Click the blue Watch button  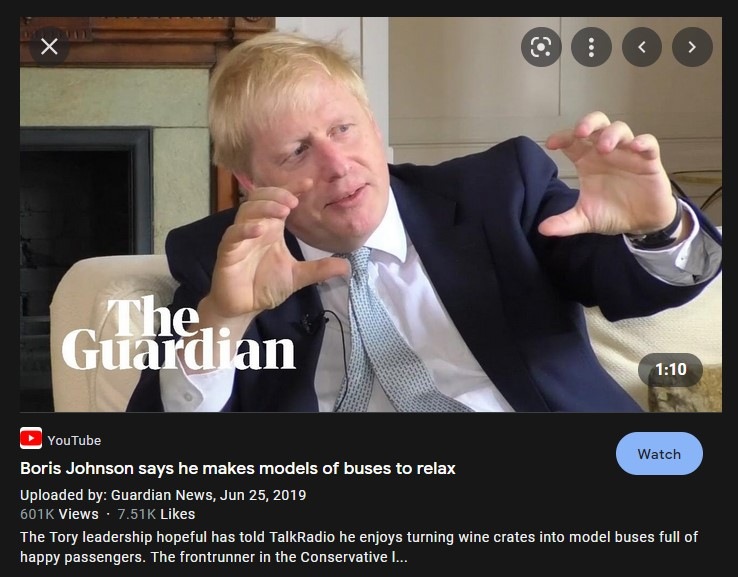(x=659, y=454)
